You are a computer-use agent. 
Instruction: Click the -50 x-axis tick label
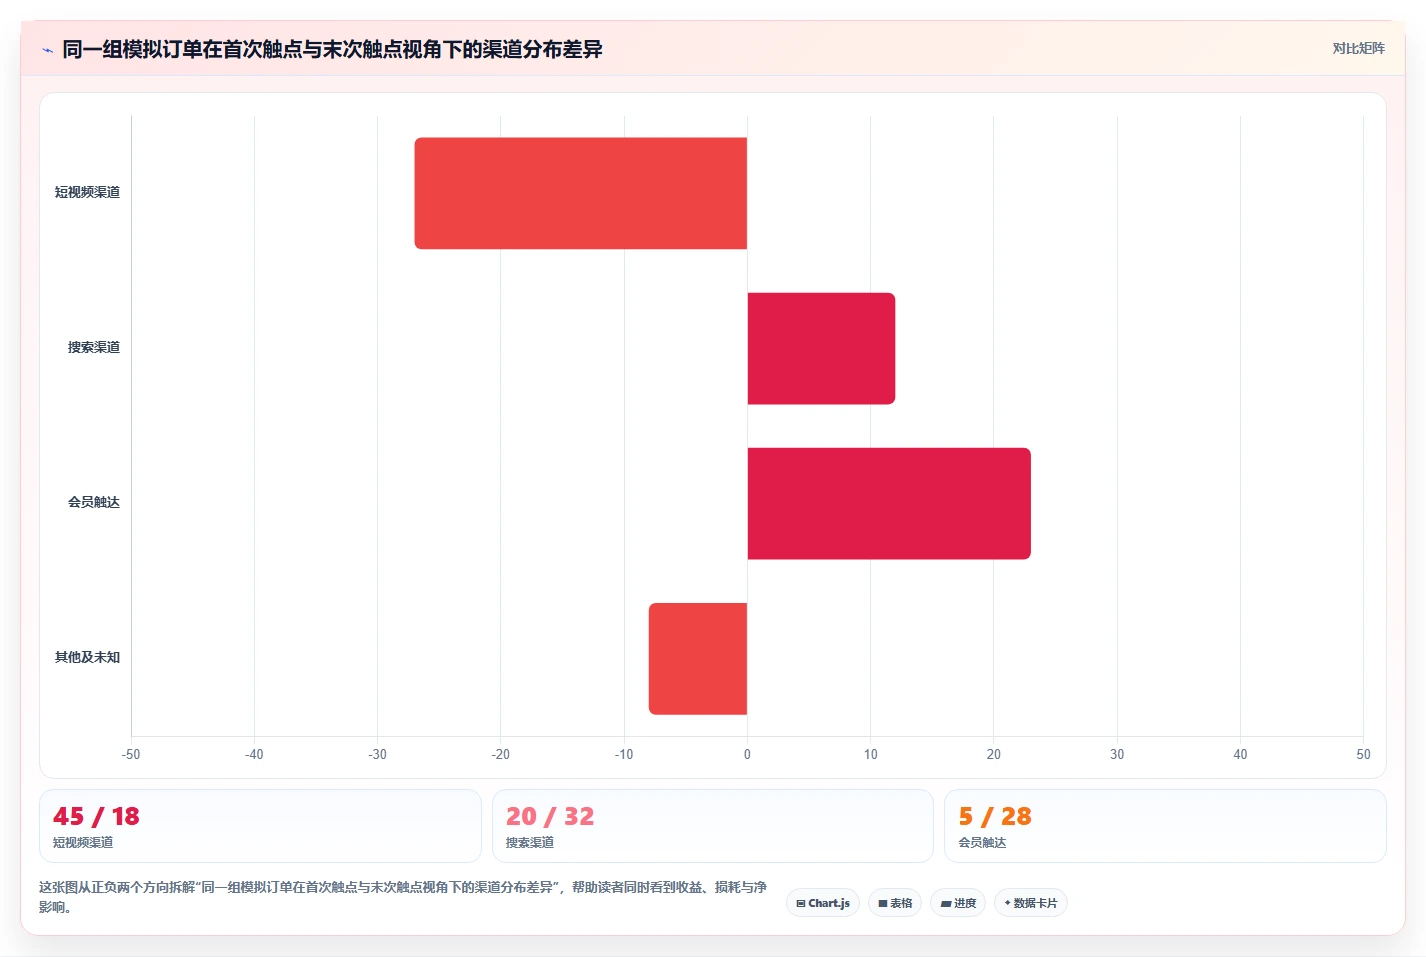[x=131, y=754]
